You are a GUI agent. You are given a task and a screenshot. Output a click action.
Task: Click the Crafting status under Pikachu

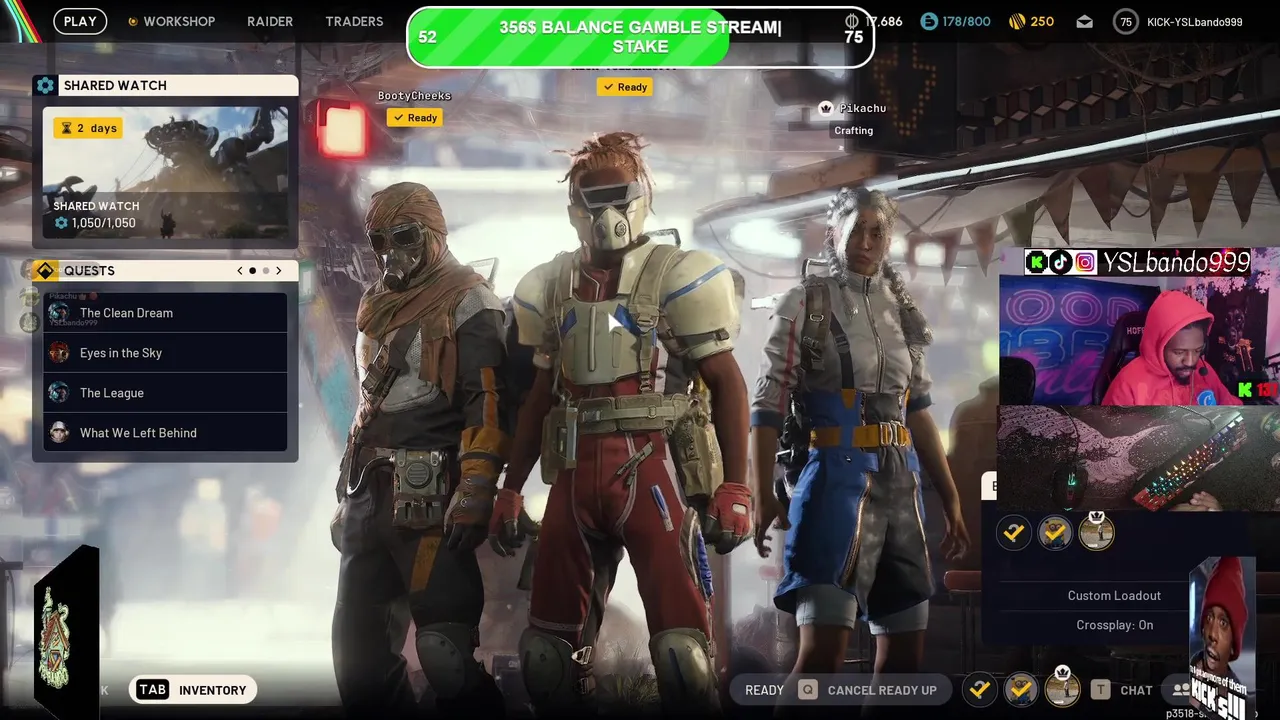pos(853,131)
